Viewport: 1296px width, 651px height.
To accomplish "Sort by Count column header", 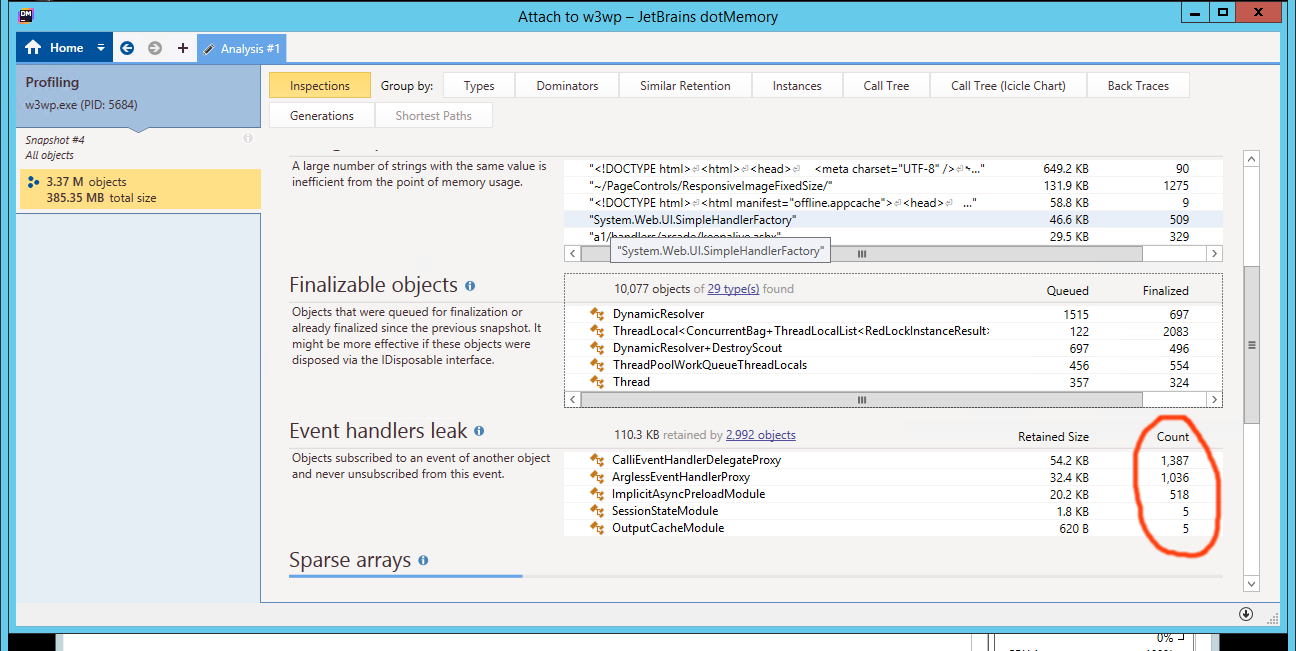I will (1173, 437).
